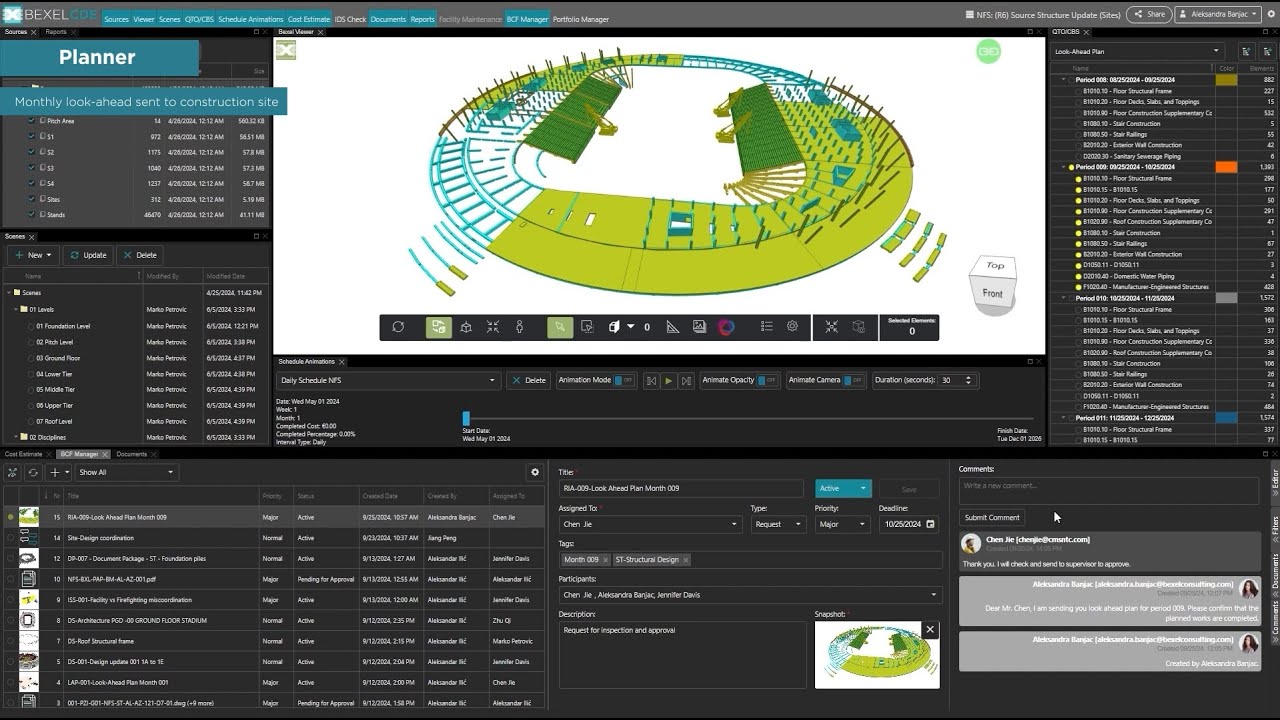Open the BCF Manager top menu
This screenshot has height=720, width=1280.
(x=527, y=19)
